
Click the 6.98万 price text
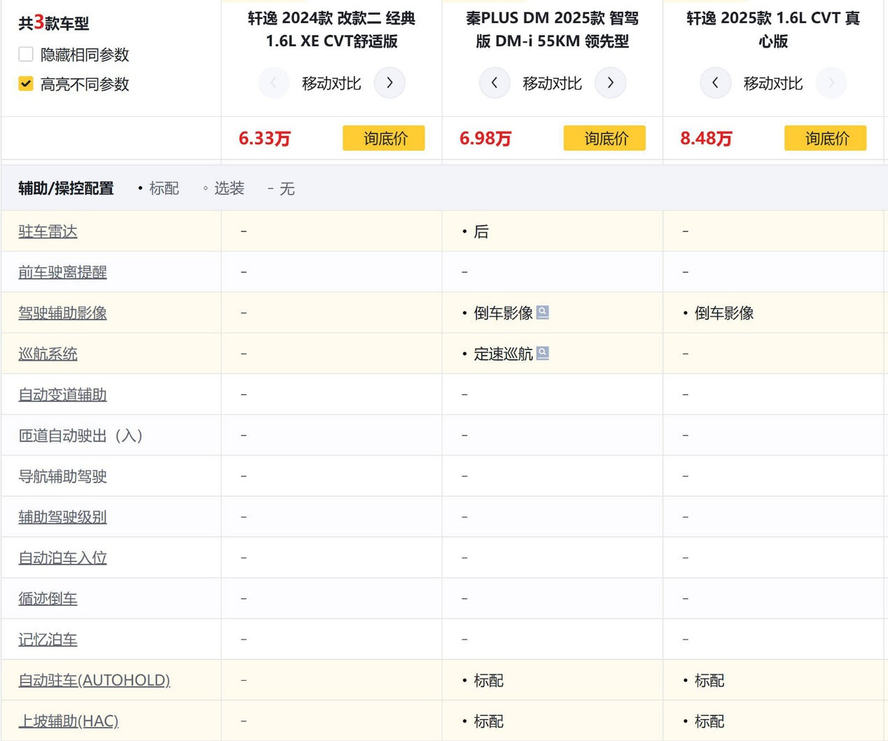pos(485,138)
